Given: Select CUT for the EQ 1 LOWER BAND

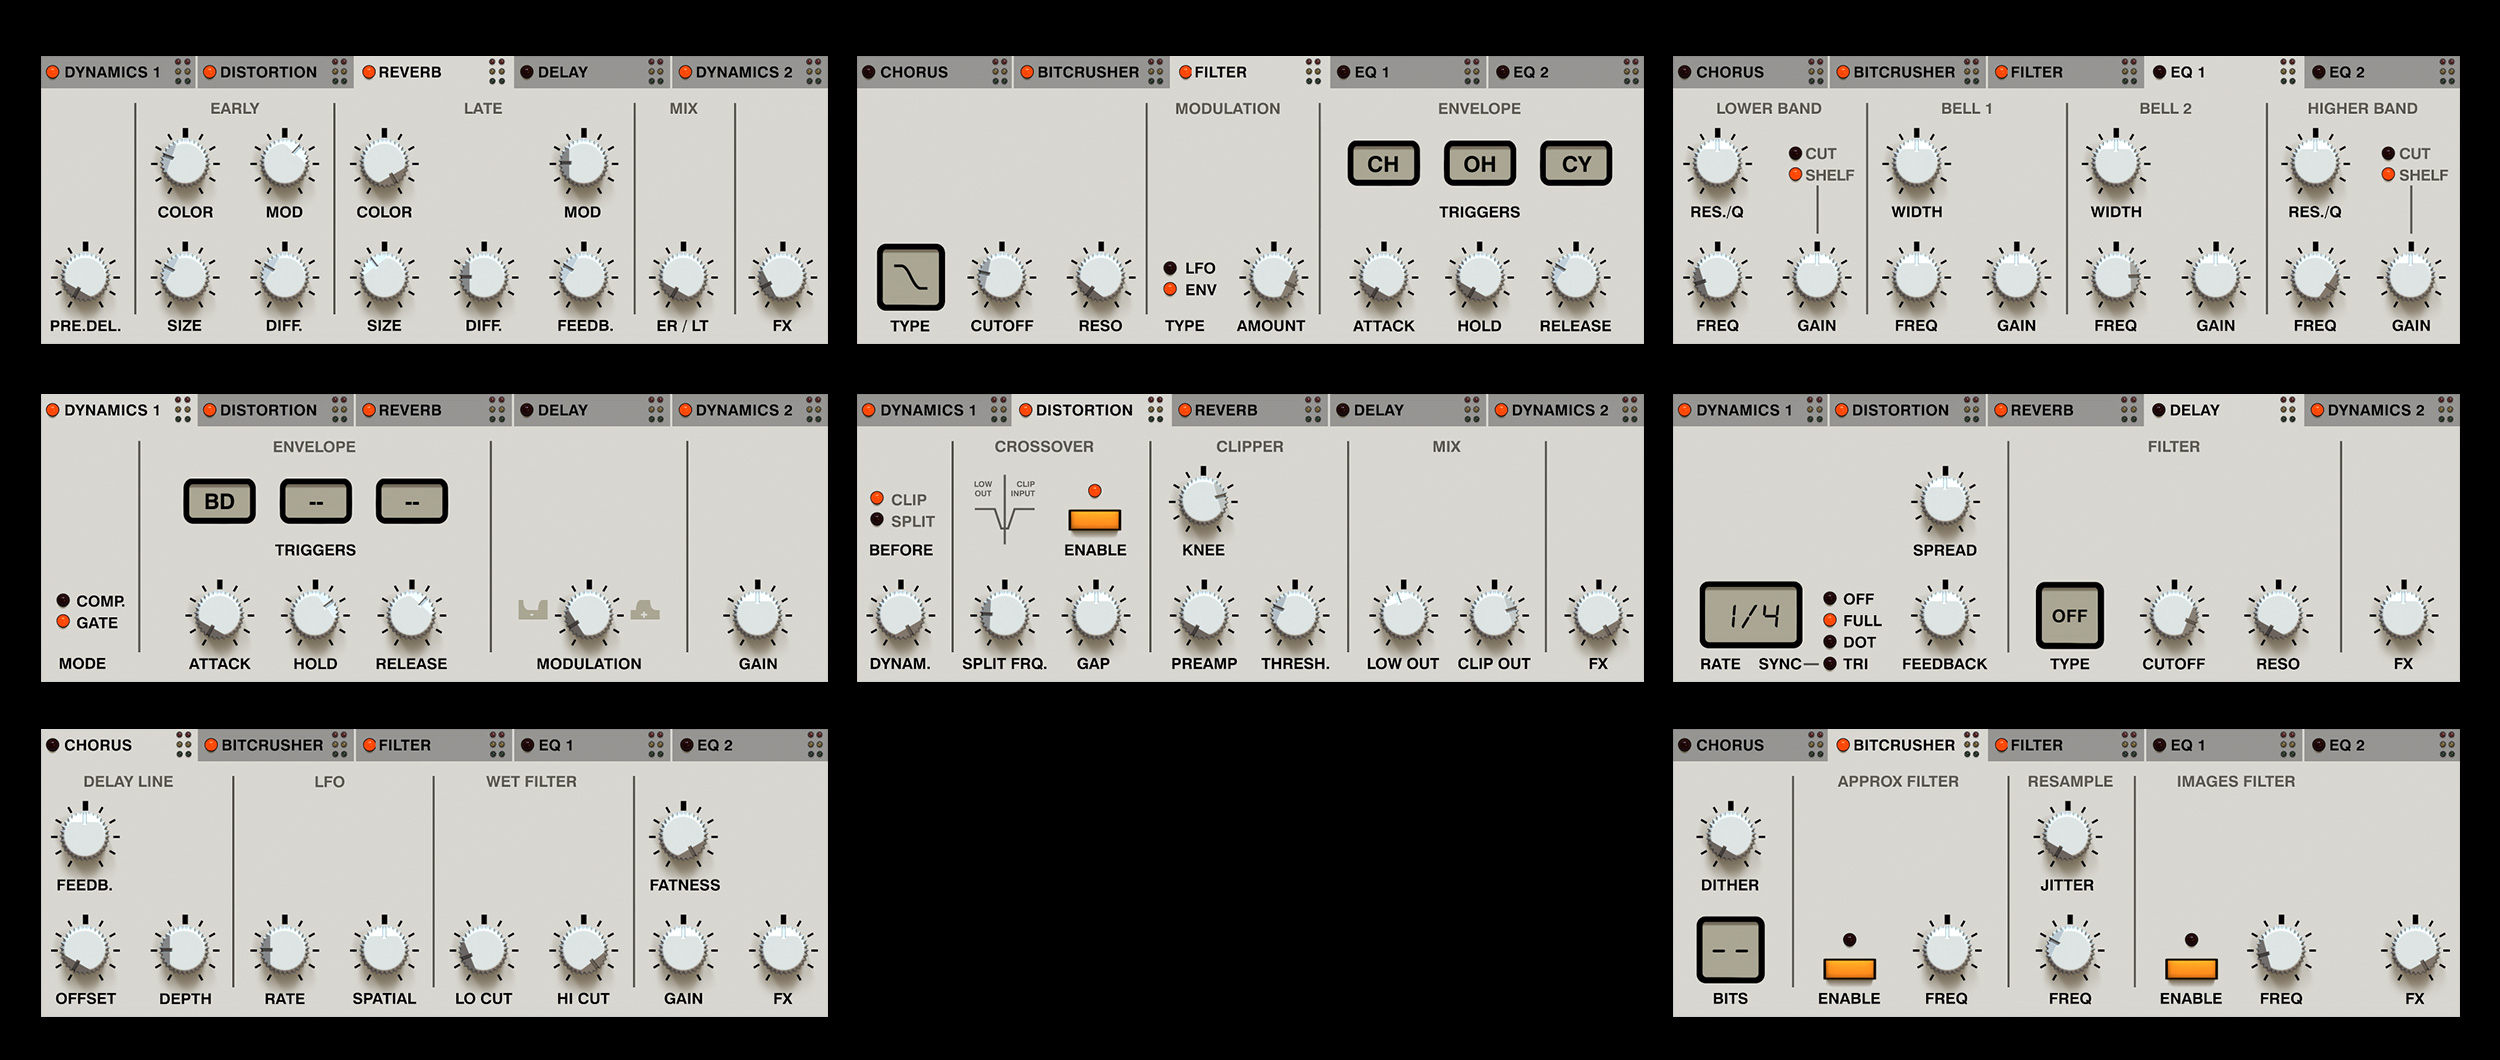Looking at the screenshot, I should [x=1813, y=153].
